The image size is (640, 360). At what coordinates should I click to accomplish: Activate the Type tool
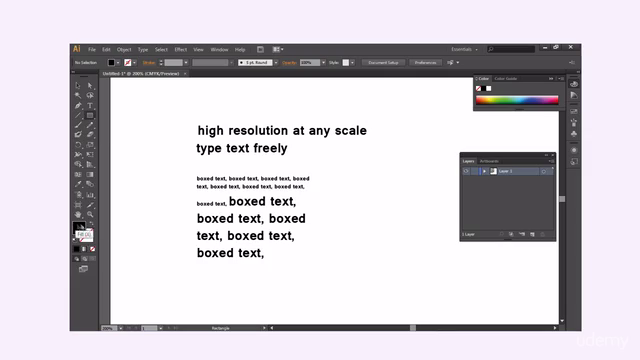click(x=90, y=105)
